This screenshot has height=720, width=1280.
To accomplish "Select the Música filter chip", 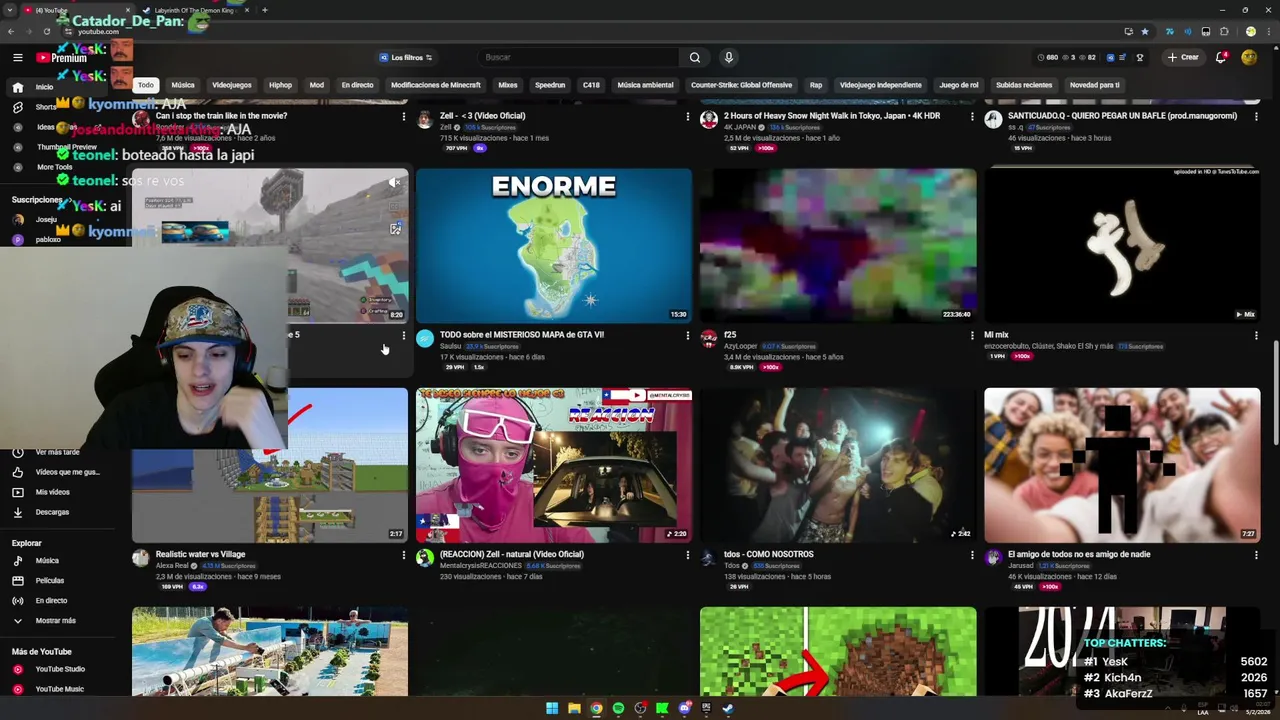I will click(x=183, y=85).
